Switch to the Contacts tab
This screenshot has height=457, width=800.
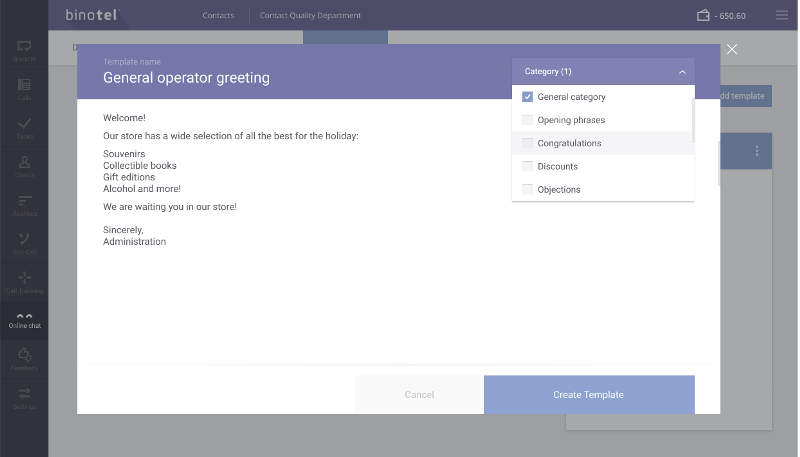pos(218,16)
